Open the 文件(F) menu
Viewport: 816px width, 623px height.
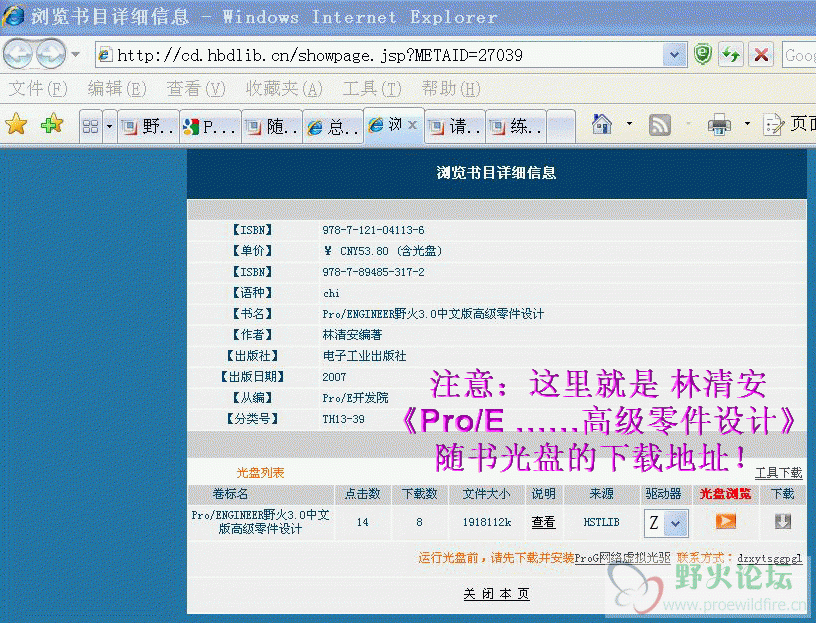pyautogui.click(x=38, y=89)
